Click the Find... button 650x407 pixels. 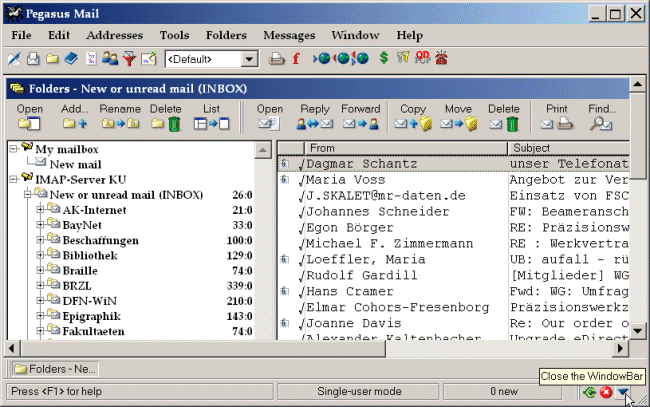click(x=602, y=117)
